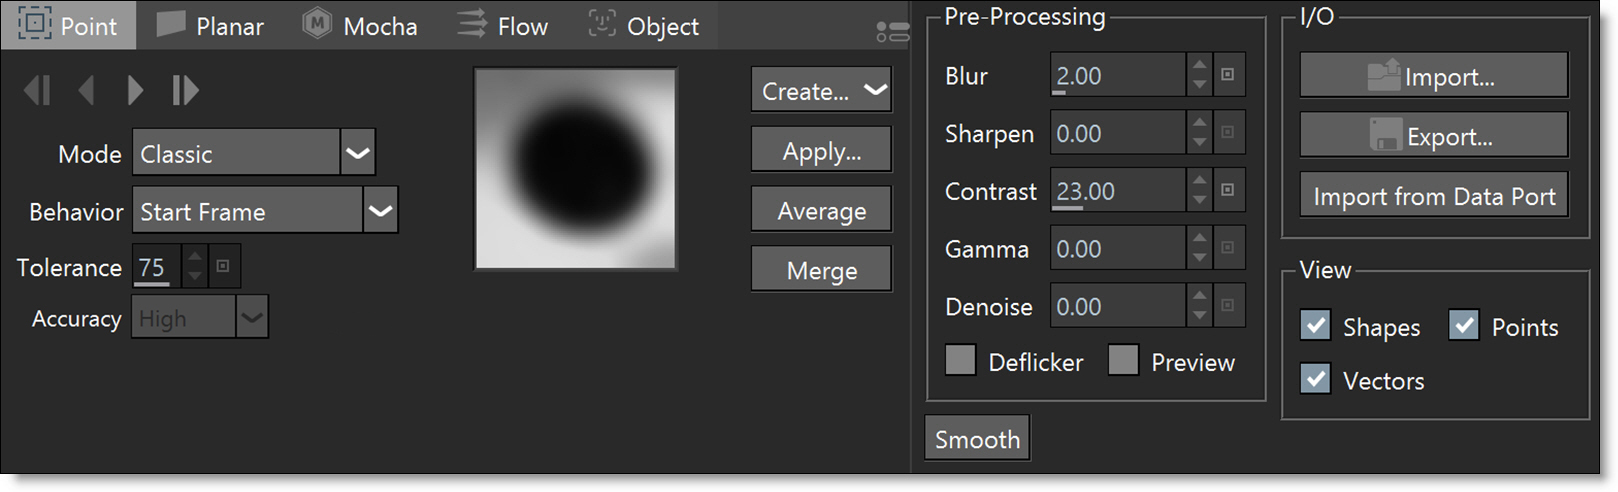Toggle the Blur keyframe animation icon
Screen dimensions: 1618x492
pyautogui.click(x=1228, y=75)
